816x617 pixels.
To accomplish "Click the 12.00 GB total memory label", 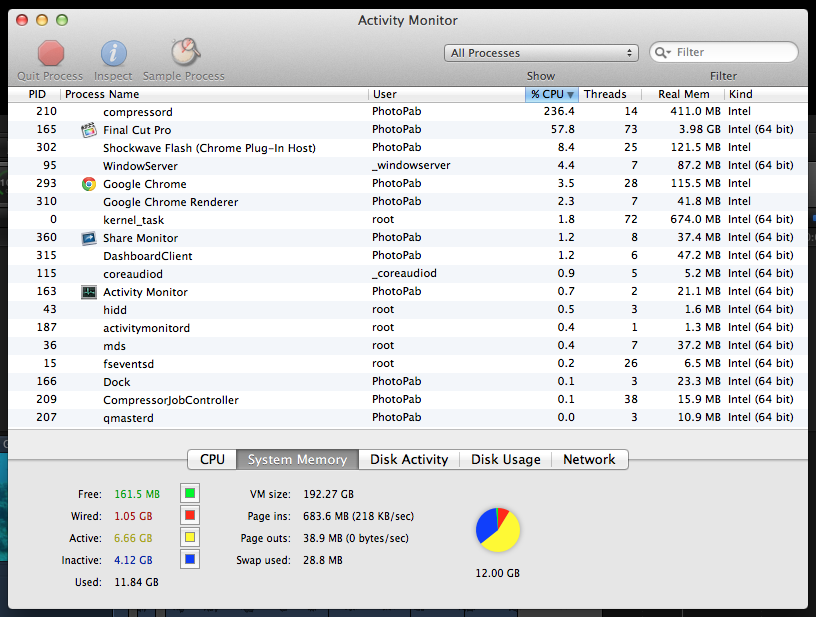I will click(x=498, y=573).
